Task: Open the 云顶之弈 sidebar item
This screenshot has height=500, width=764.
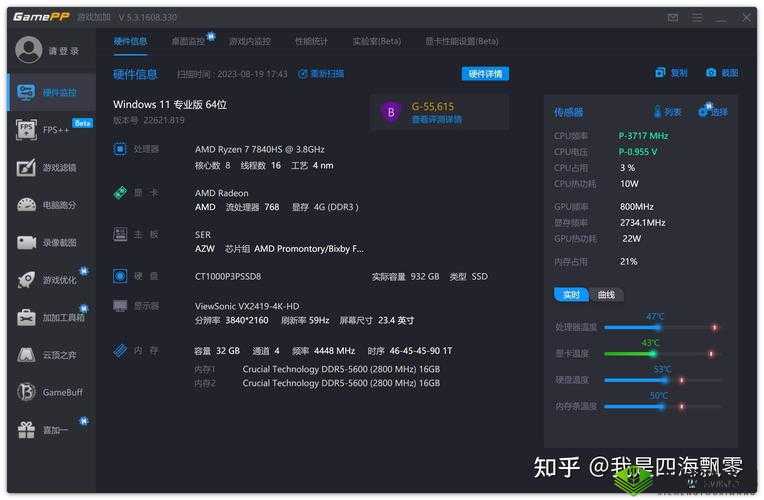Action: click(x=52, y=355)
